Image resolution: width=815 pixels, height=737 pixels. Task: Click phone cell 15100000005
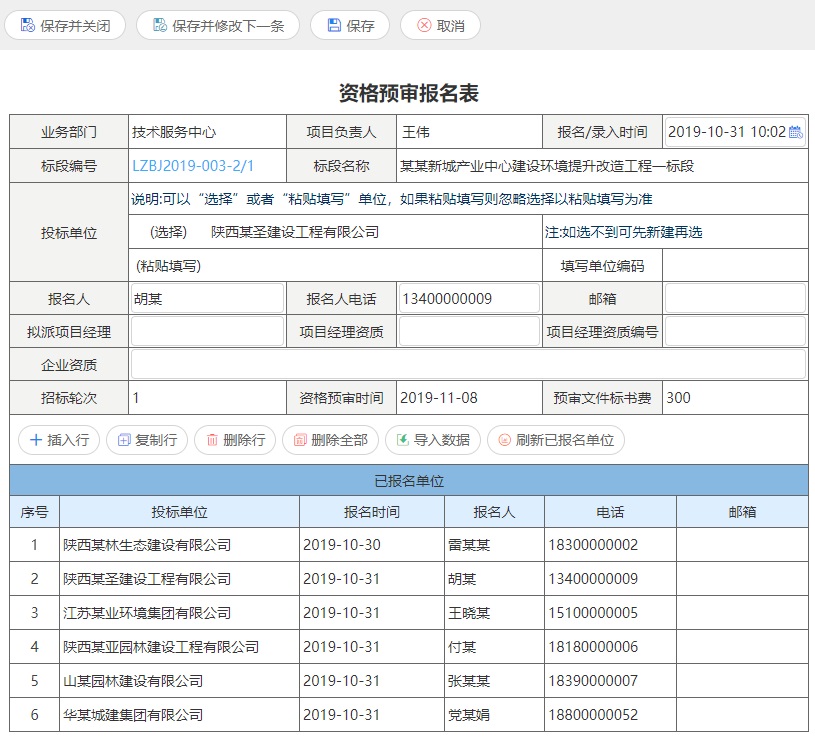[610, 613]
